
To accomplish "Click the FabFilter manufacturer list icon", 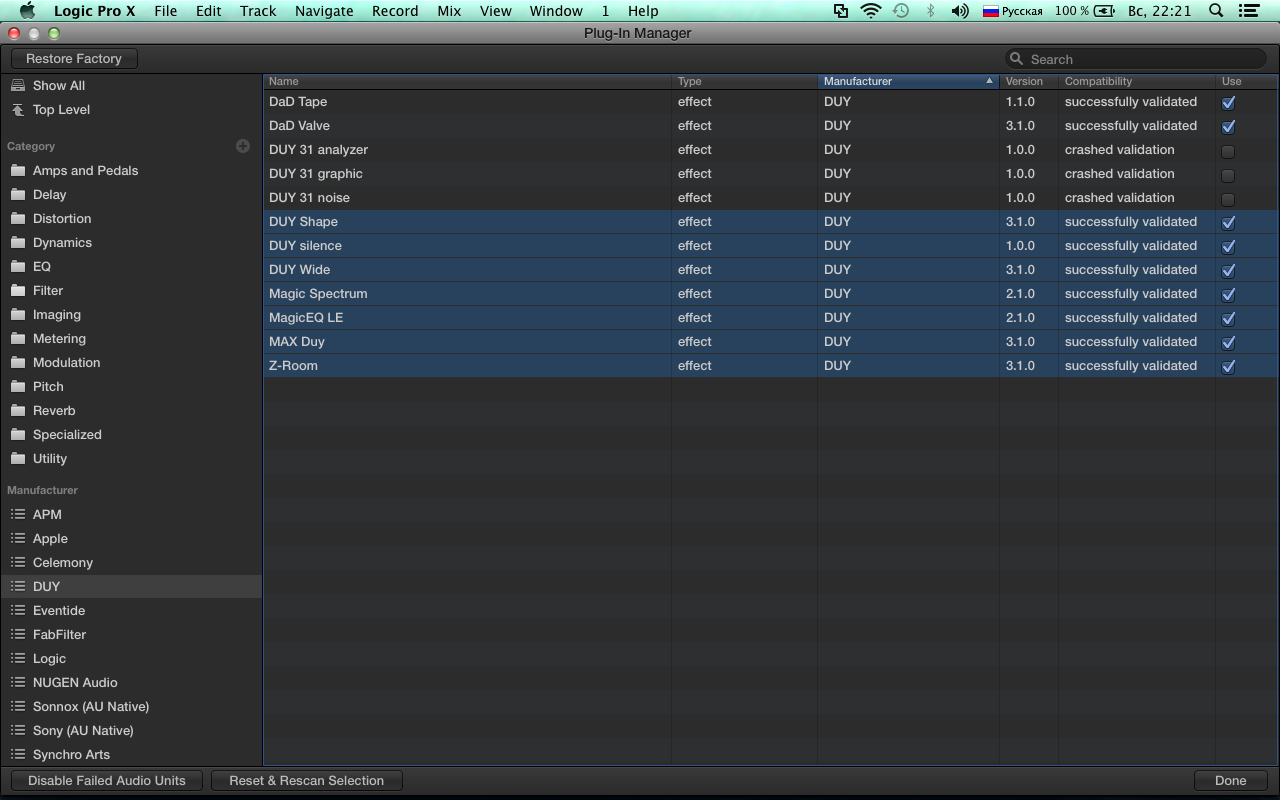I will 18,635.
